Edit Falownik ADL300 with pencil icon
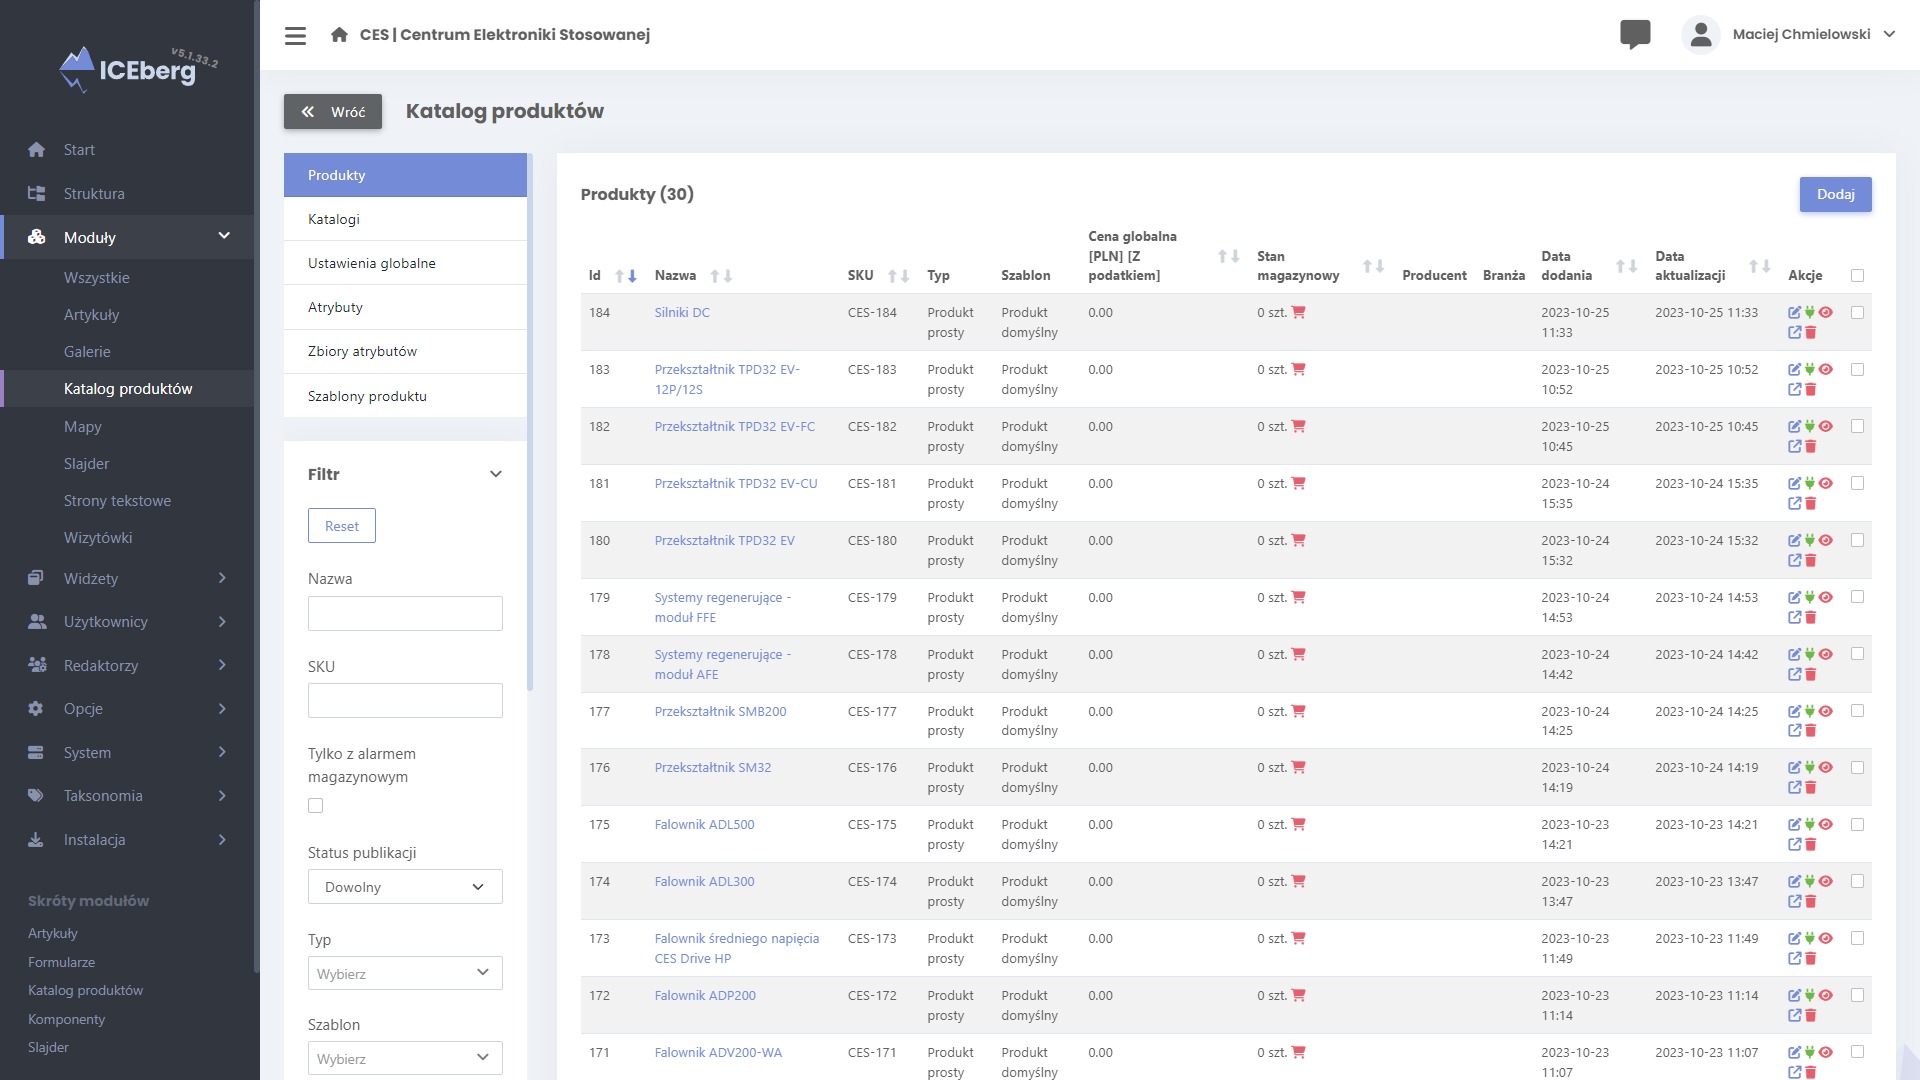The width and height of the screenshot is (1920, 1080). tap(1794, 882)
